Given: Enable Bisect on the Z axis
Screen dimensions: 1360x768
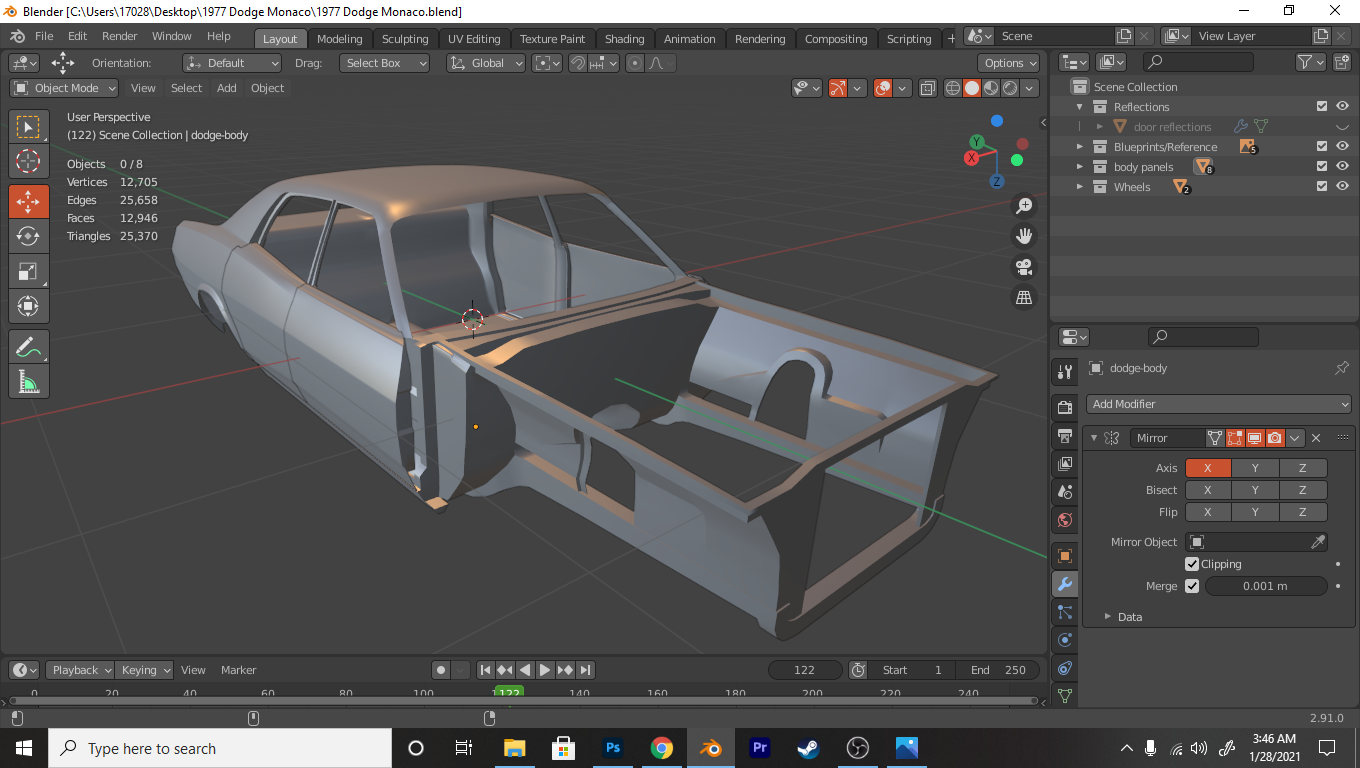Looking at the screenshot, I should click(1303, 490).
